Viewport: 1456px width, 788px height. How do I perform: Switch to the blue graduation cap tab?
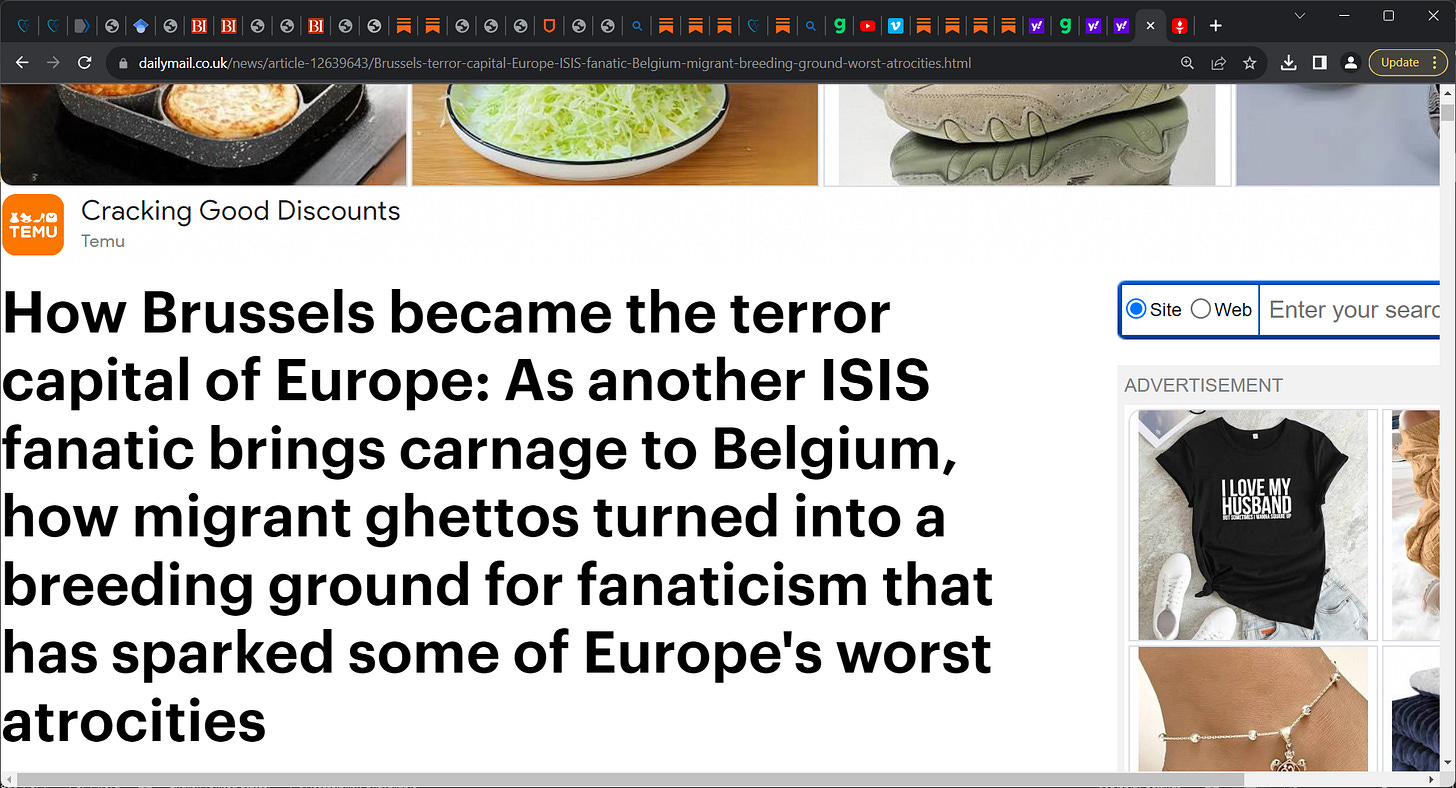click(141, 26)
